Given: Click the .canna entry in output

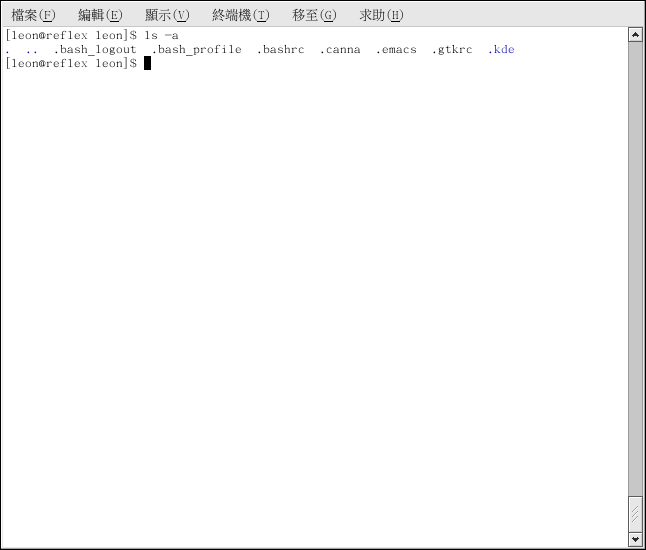Looking at the screenshot, I should click(340, 50).
